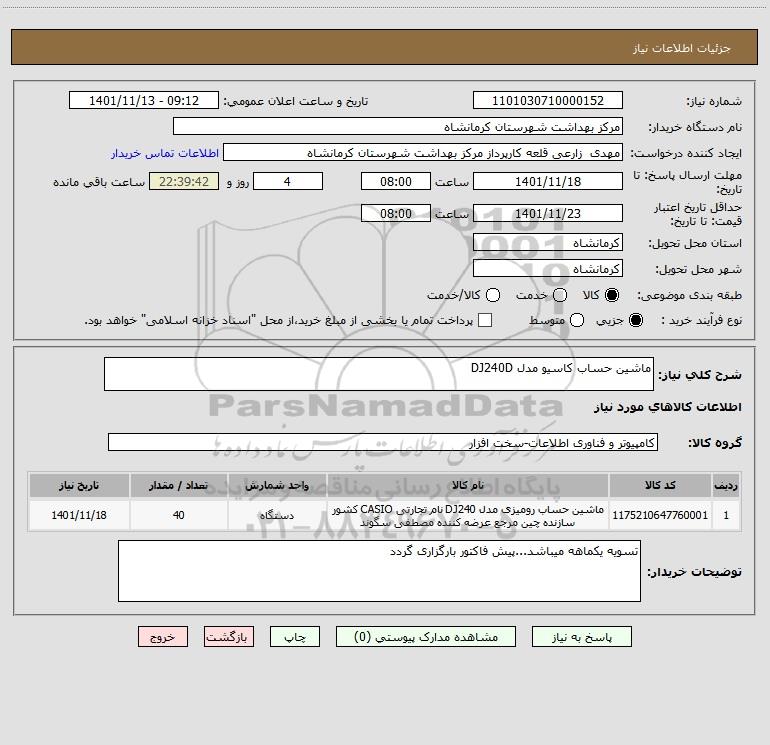This screenshot has width=770, height=745.
Task: Click the تعداد / مقدار column header
Action: pyautogui.click(x=178, y=485)
